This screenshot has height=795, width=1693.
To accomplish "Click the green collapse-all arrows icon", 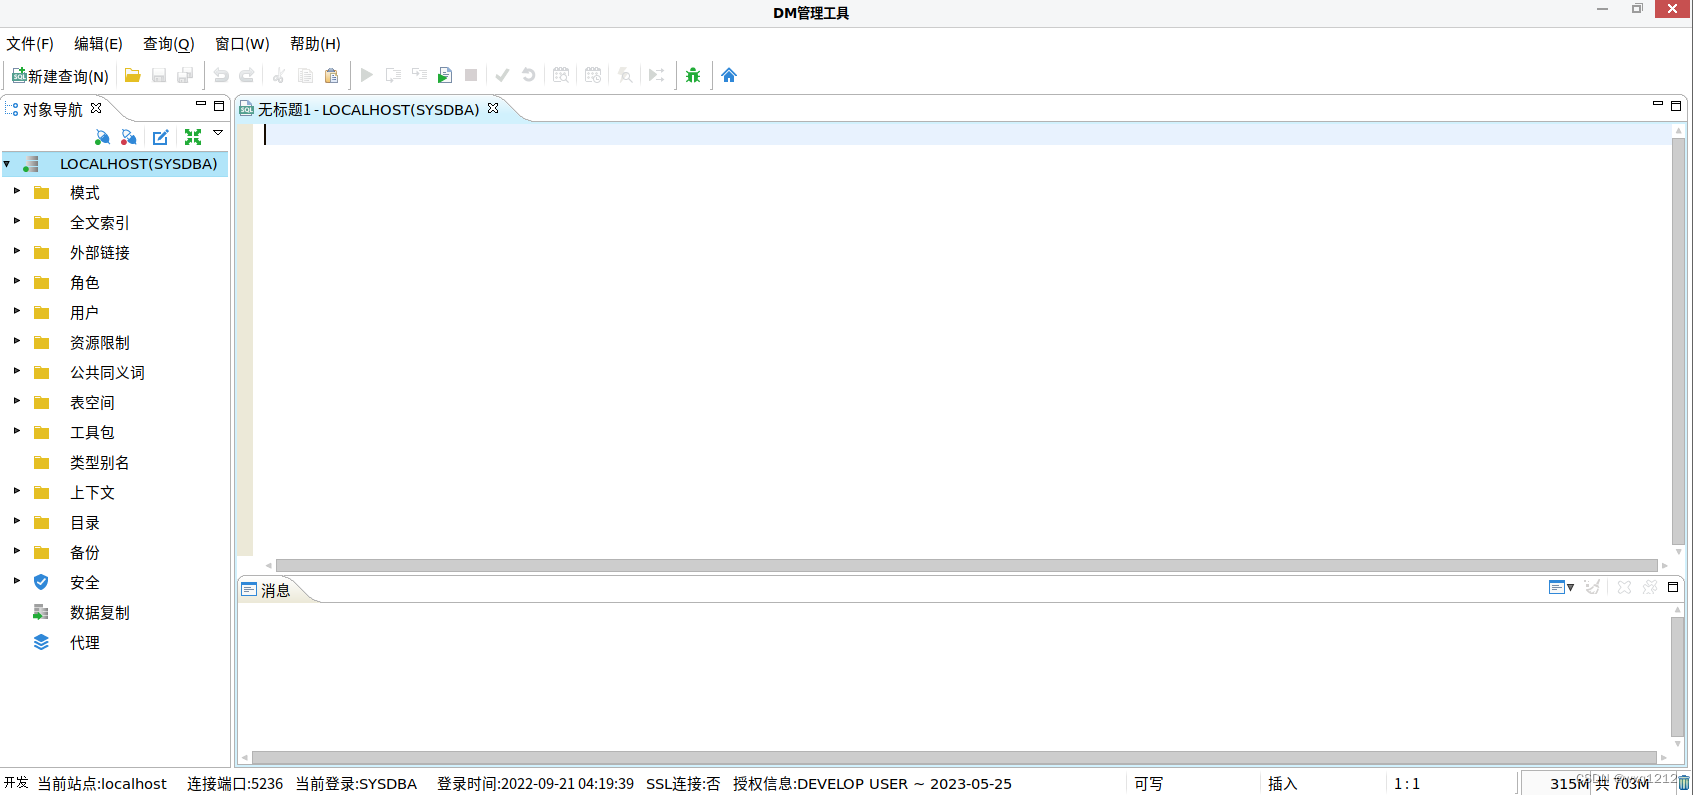I will (193, 137).
